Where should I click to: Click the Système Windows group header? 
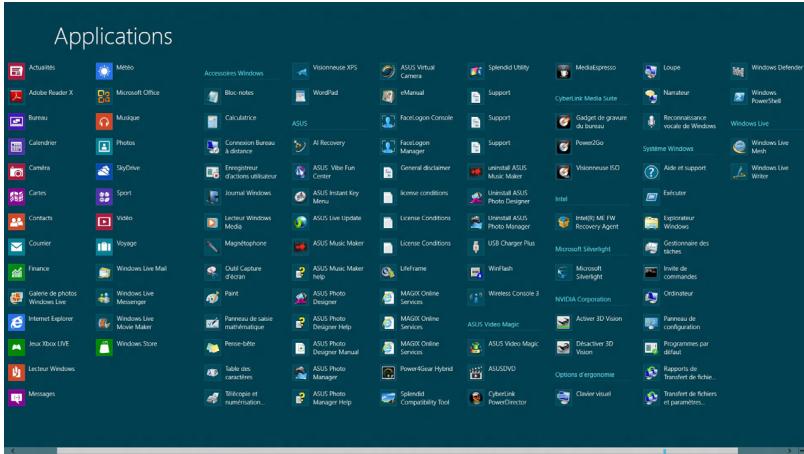pyautogui.click(x=668, y=149)
